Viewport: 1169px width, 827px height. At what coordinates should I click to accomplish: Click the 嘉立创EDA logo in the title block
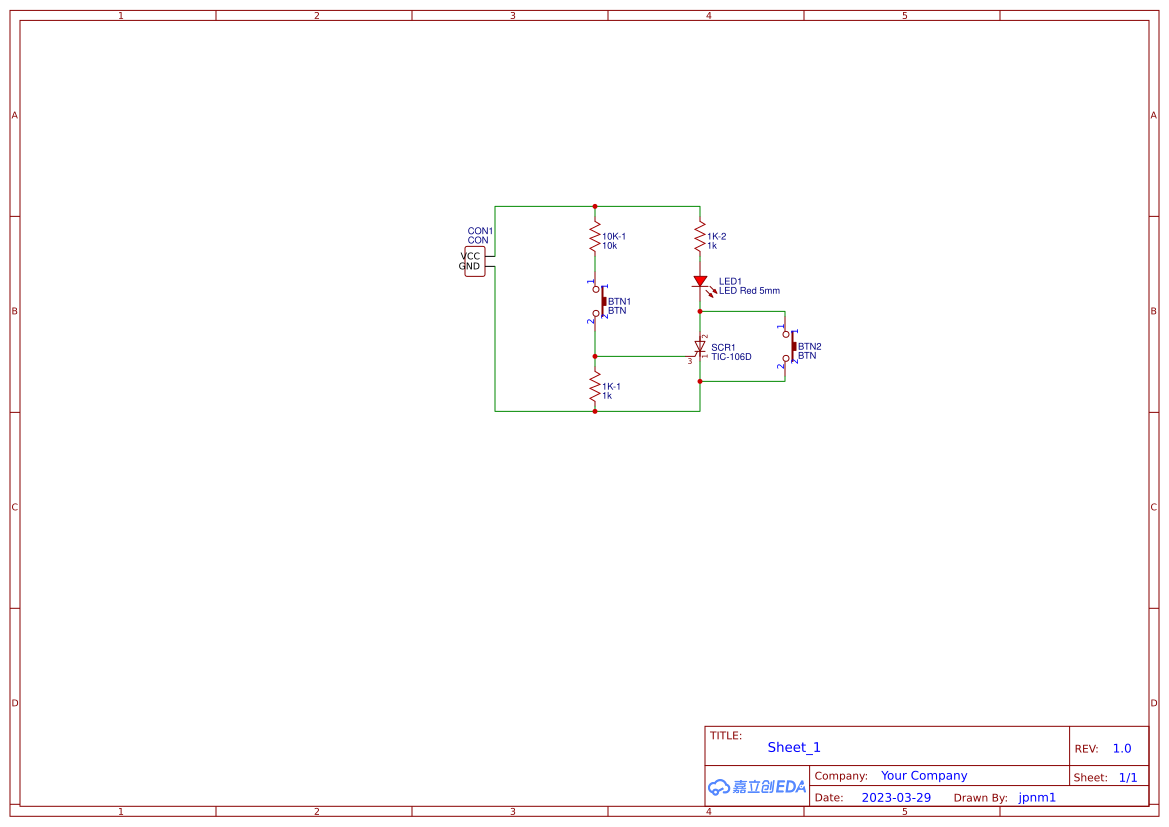pos(755,787)
